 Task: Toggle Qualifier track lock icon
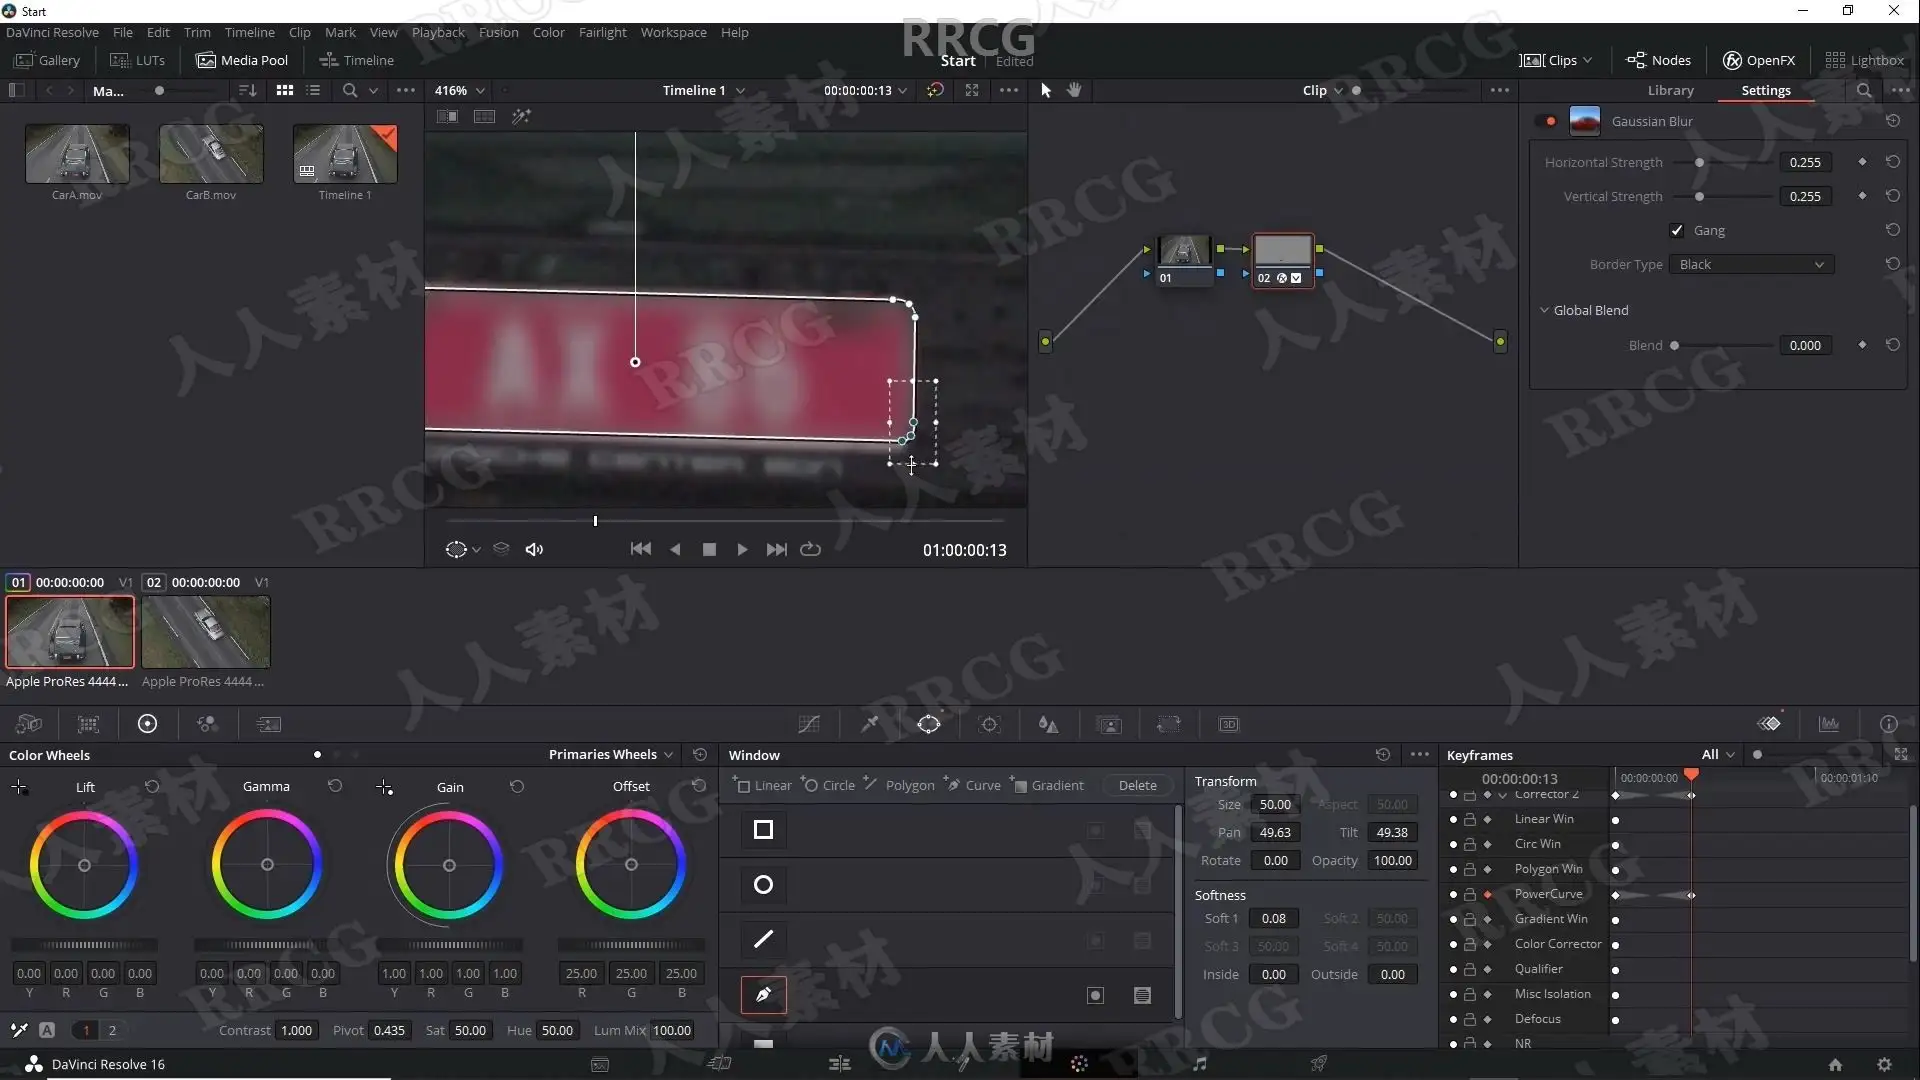(x=1470, y=969)
